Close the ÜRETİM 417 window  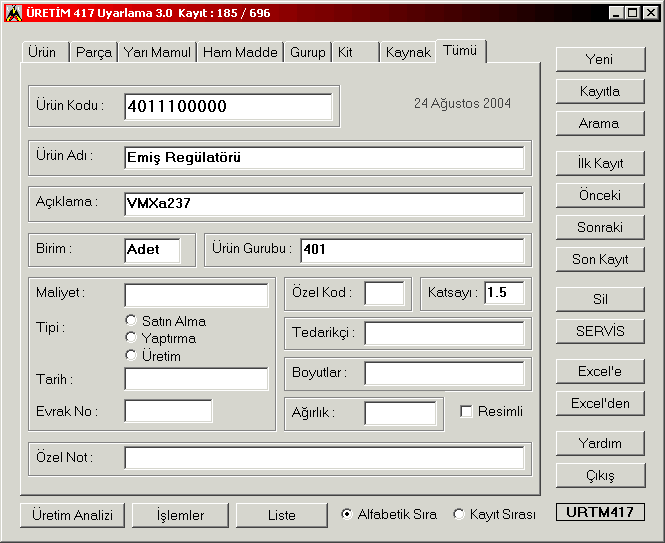click(x=650, y=13)
